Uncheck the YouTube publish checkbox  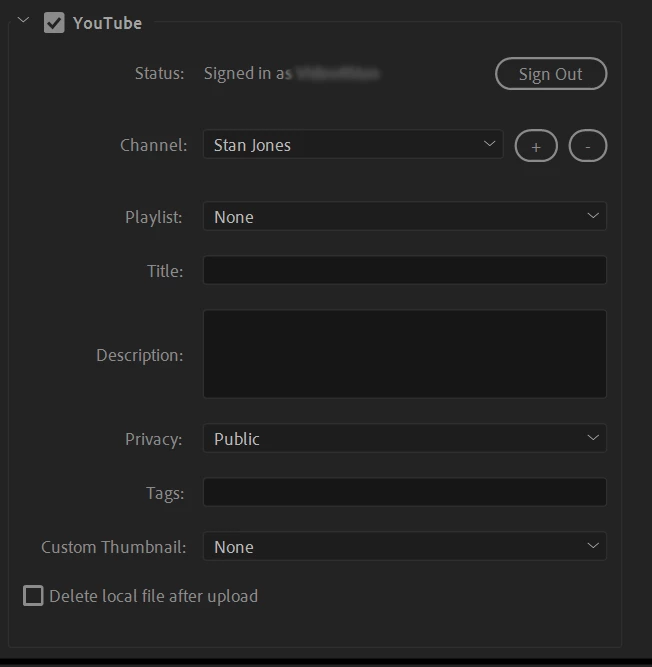pos(54,23)
